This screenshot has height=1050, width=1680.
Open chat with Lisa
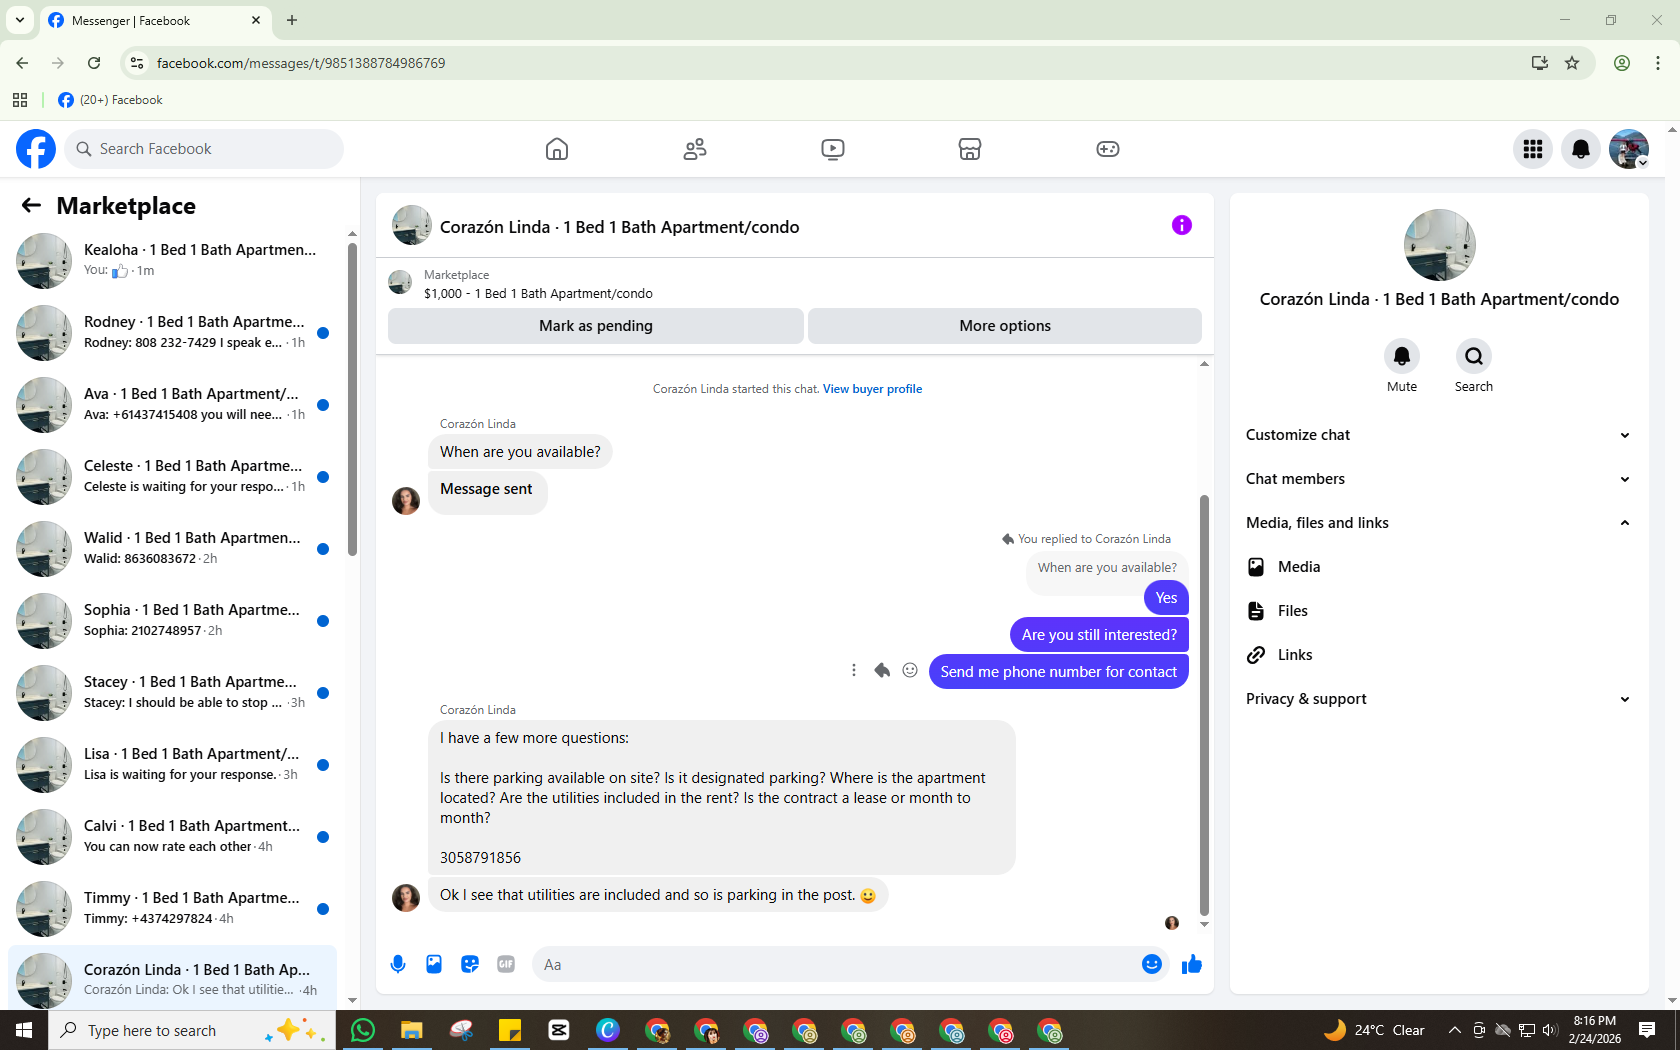172,765
